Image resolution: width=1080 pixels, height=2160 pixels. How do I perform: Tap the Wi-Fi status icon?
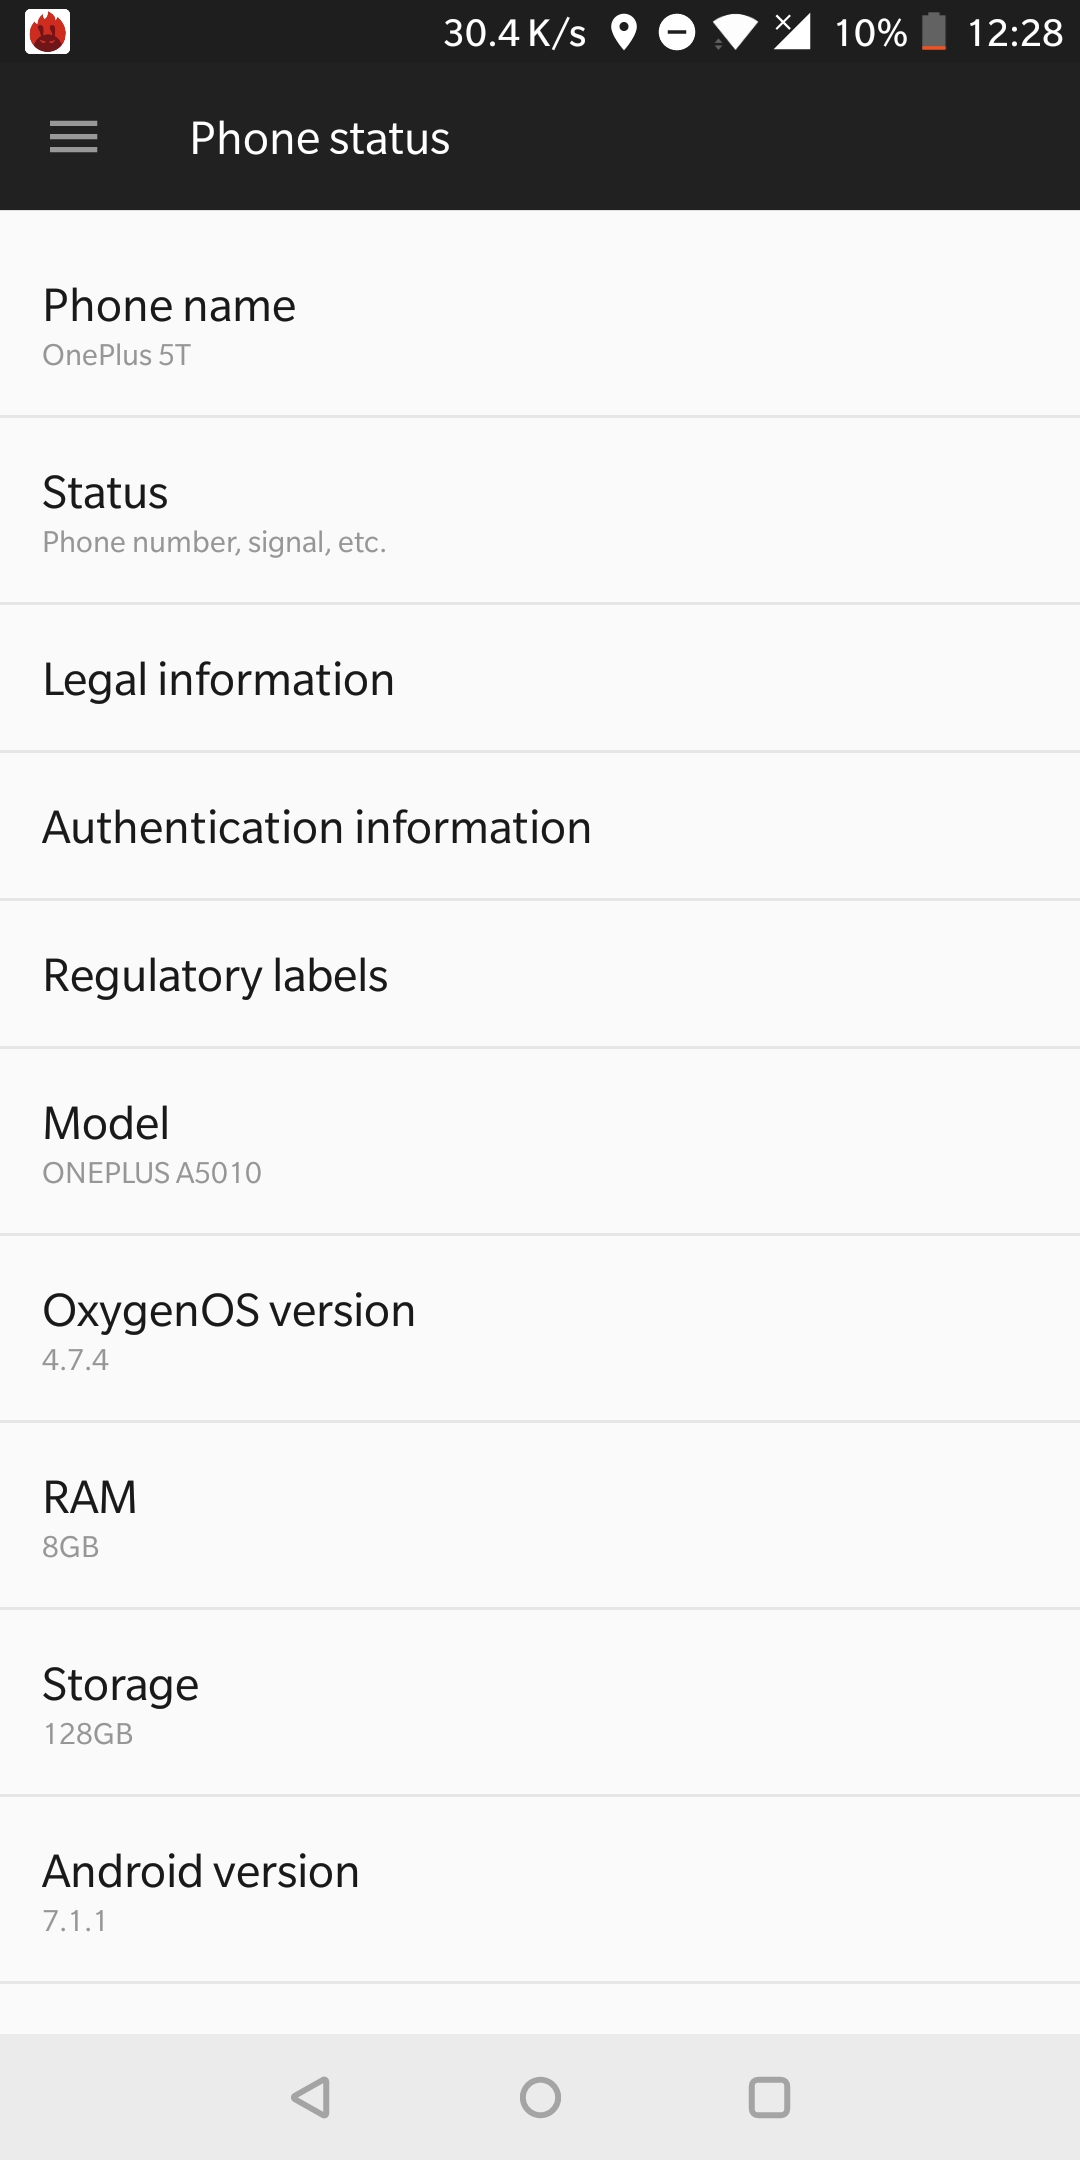735,33
